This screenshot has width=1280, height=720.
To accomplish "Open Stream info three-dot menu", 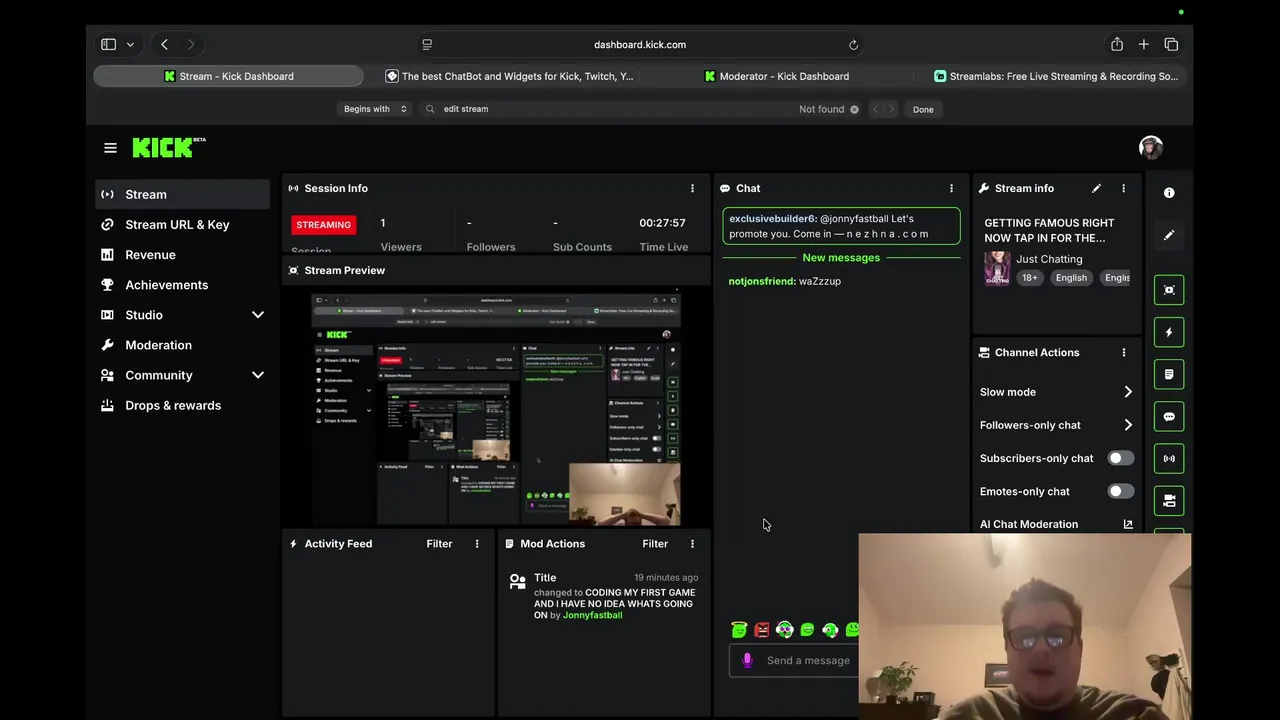I will pos(1123,188).
